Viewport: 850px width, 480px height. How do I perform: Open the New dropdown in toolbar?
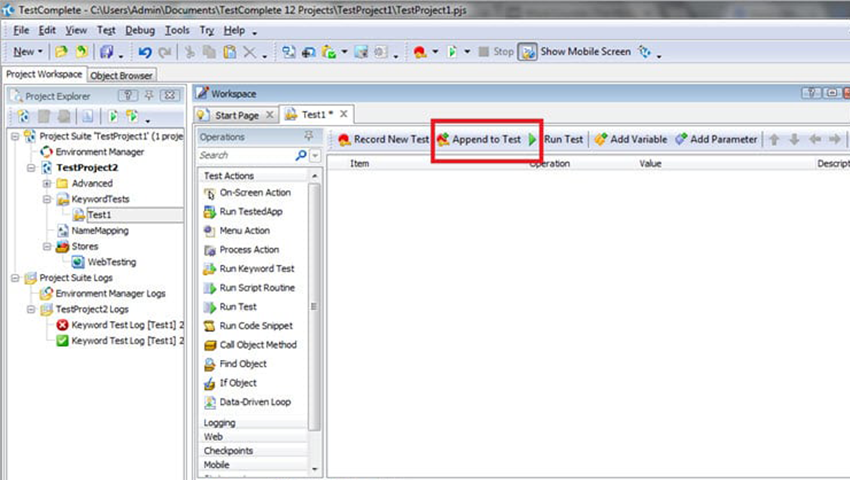(x=27, y=51)
